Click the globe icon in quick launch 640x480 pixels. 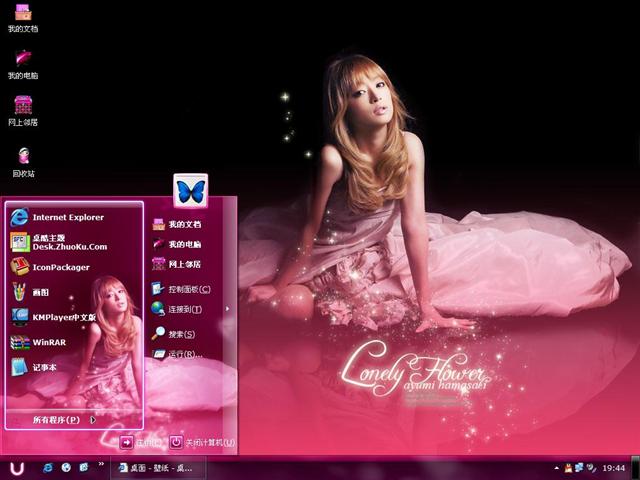pyautogui.click(x=66, y=467)
